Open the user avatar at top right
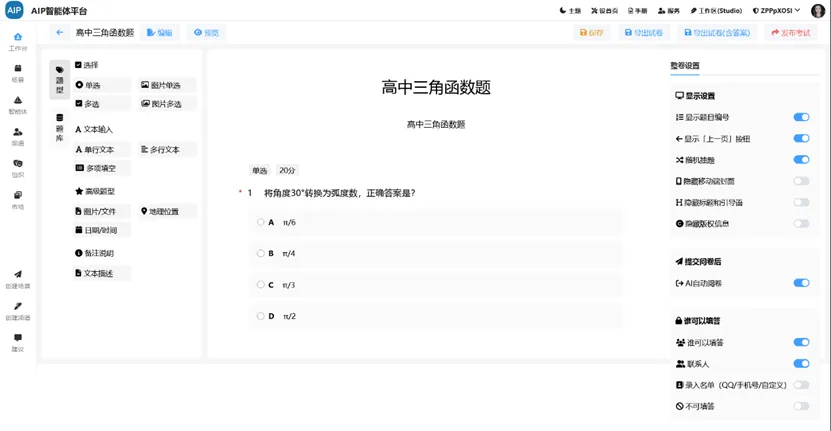This screenshot has height=431, width=831. pos(818,11)
